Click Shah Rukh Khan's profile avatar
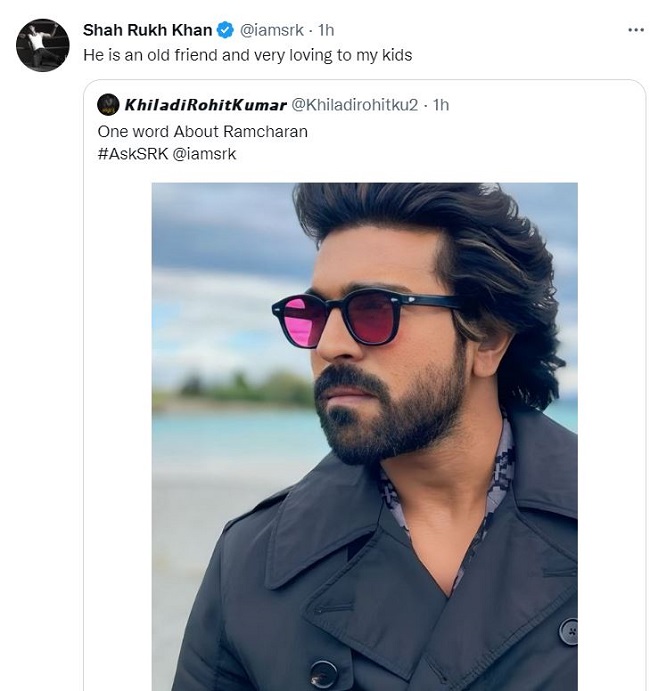 43,46
